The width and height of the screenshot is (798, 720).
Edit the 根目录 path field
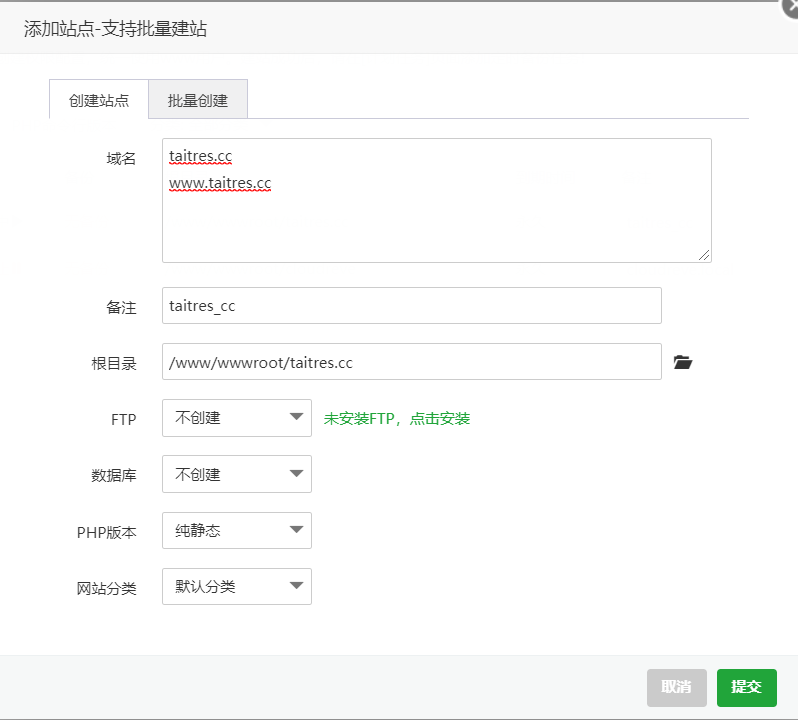click(412, 361)
